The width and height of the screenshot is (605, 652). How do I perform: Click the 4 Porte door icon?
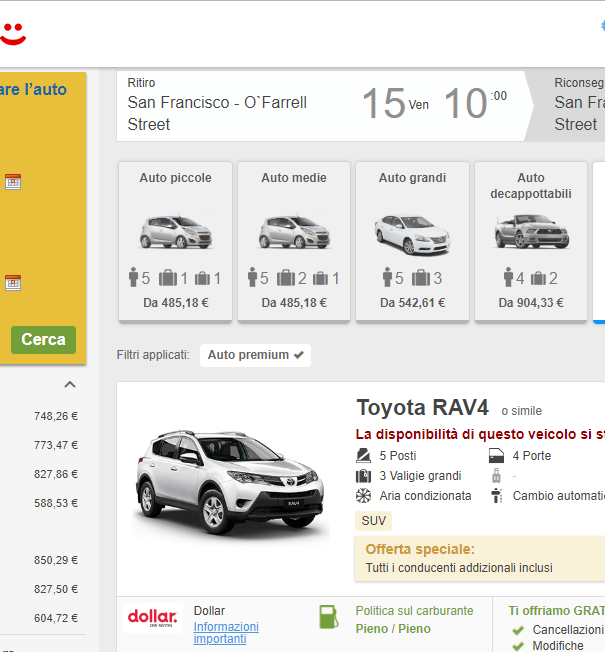496,456
